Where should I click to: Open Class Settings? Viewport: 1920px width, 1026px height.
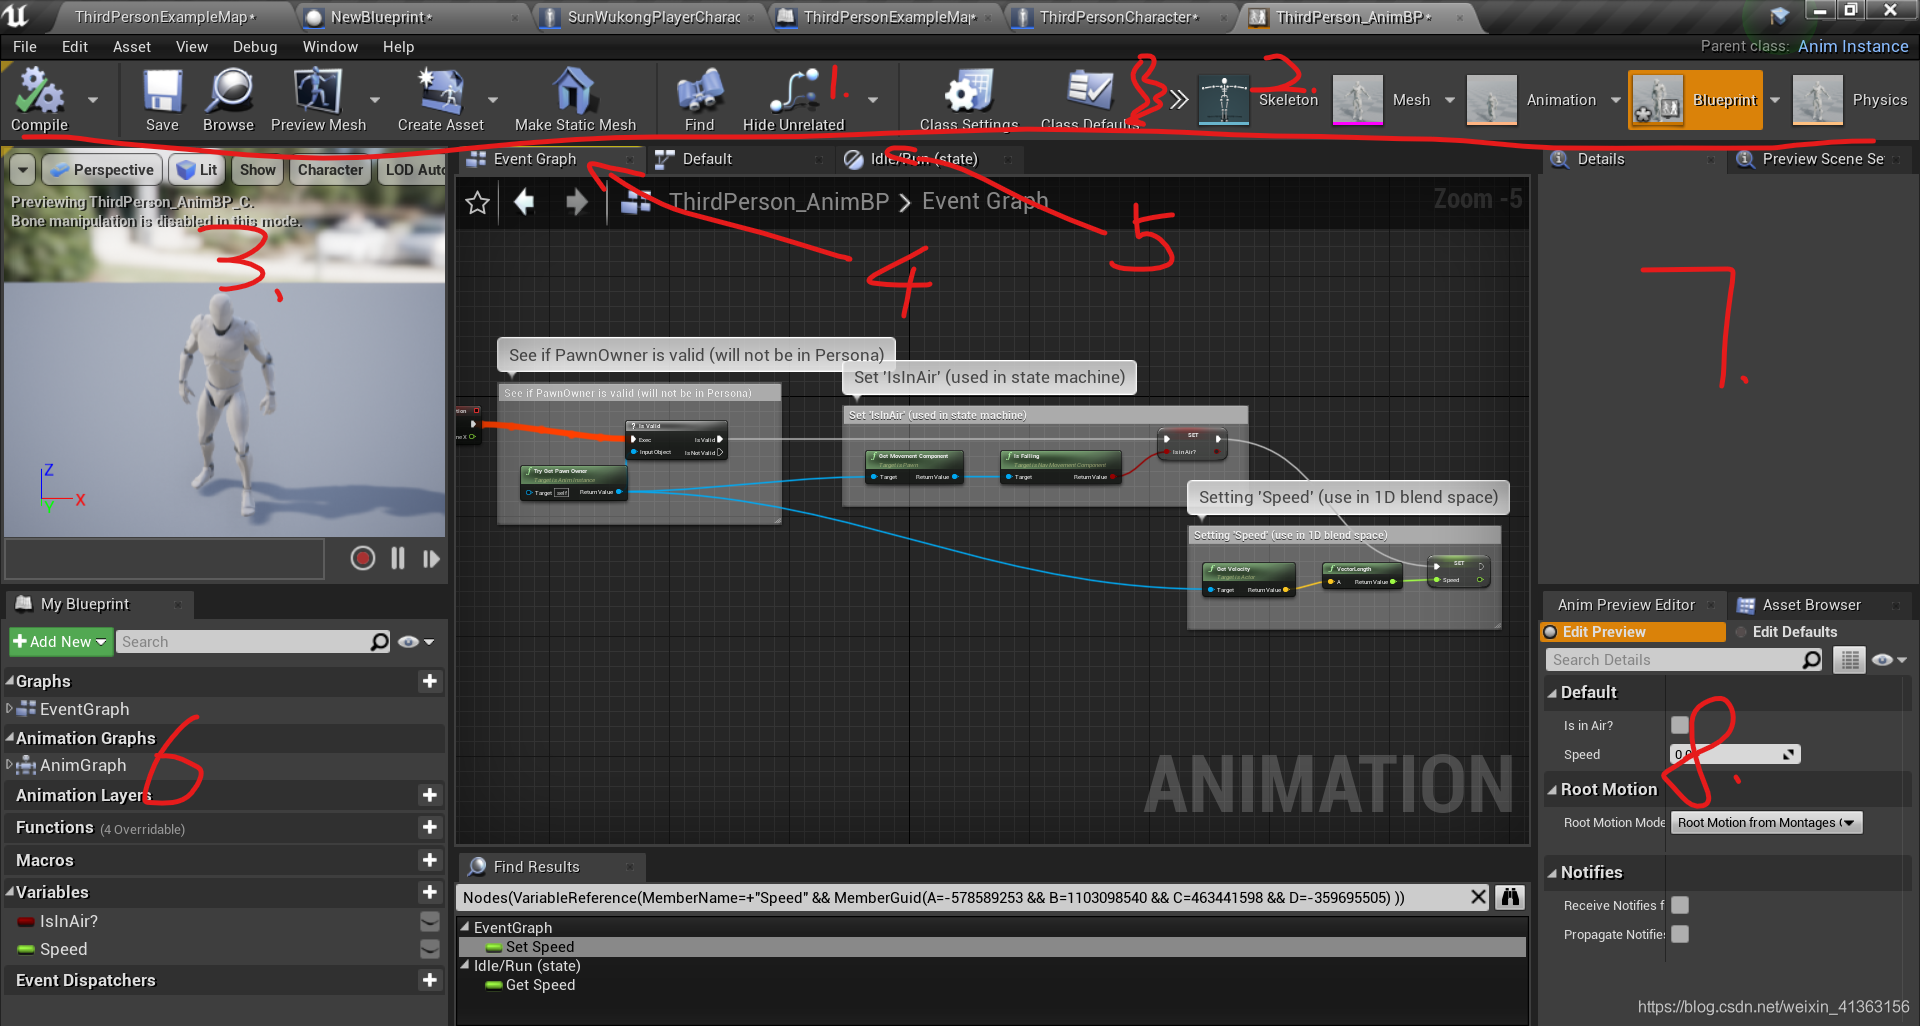[x=968, y=100]
